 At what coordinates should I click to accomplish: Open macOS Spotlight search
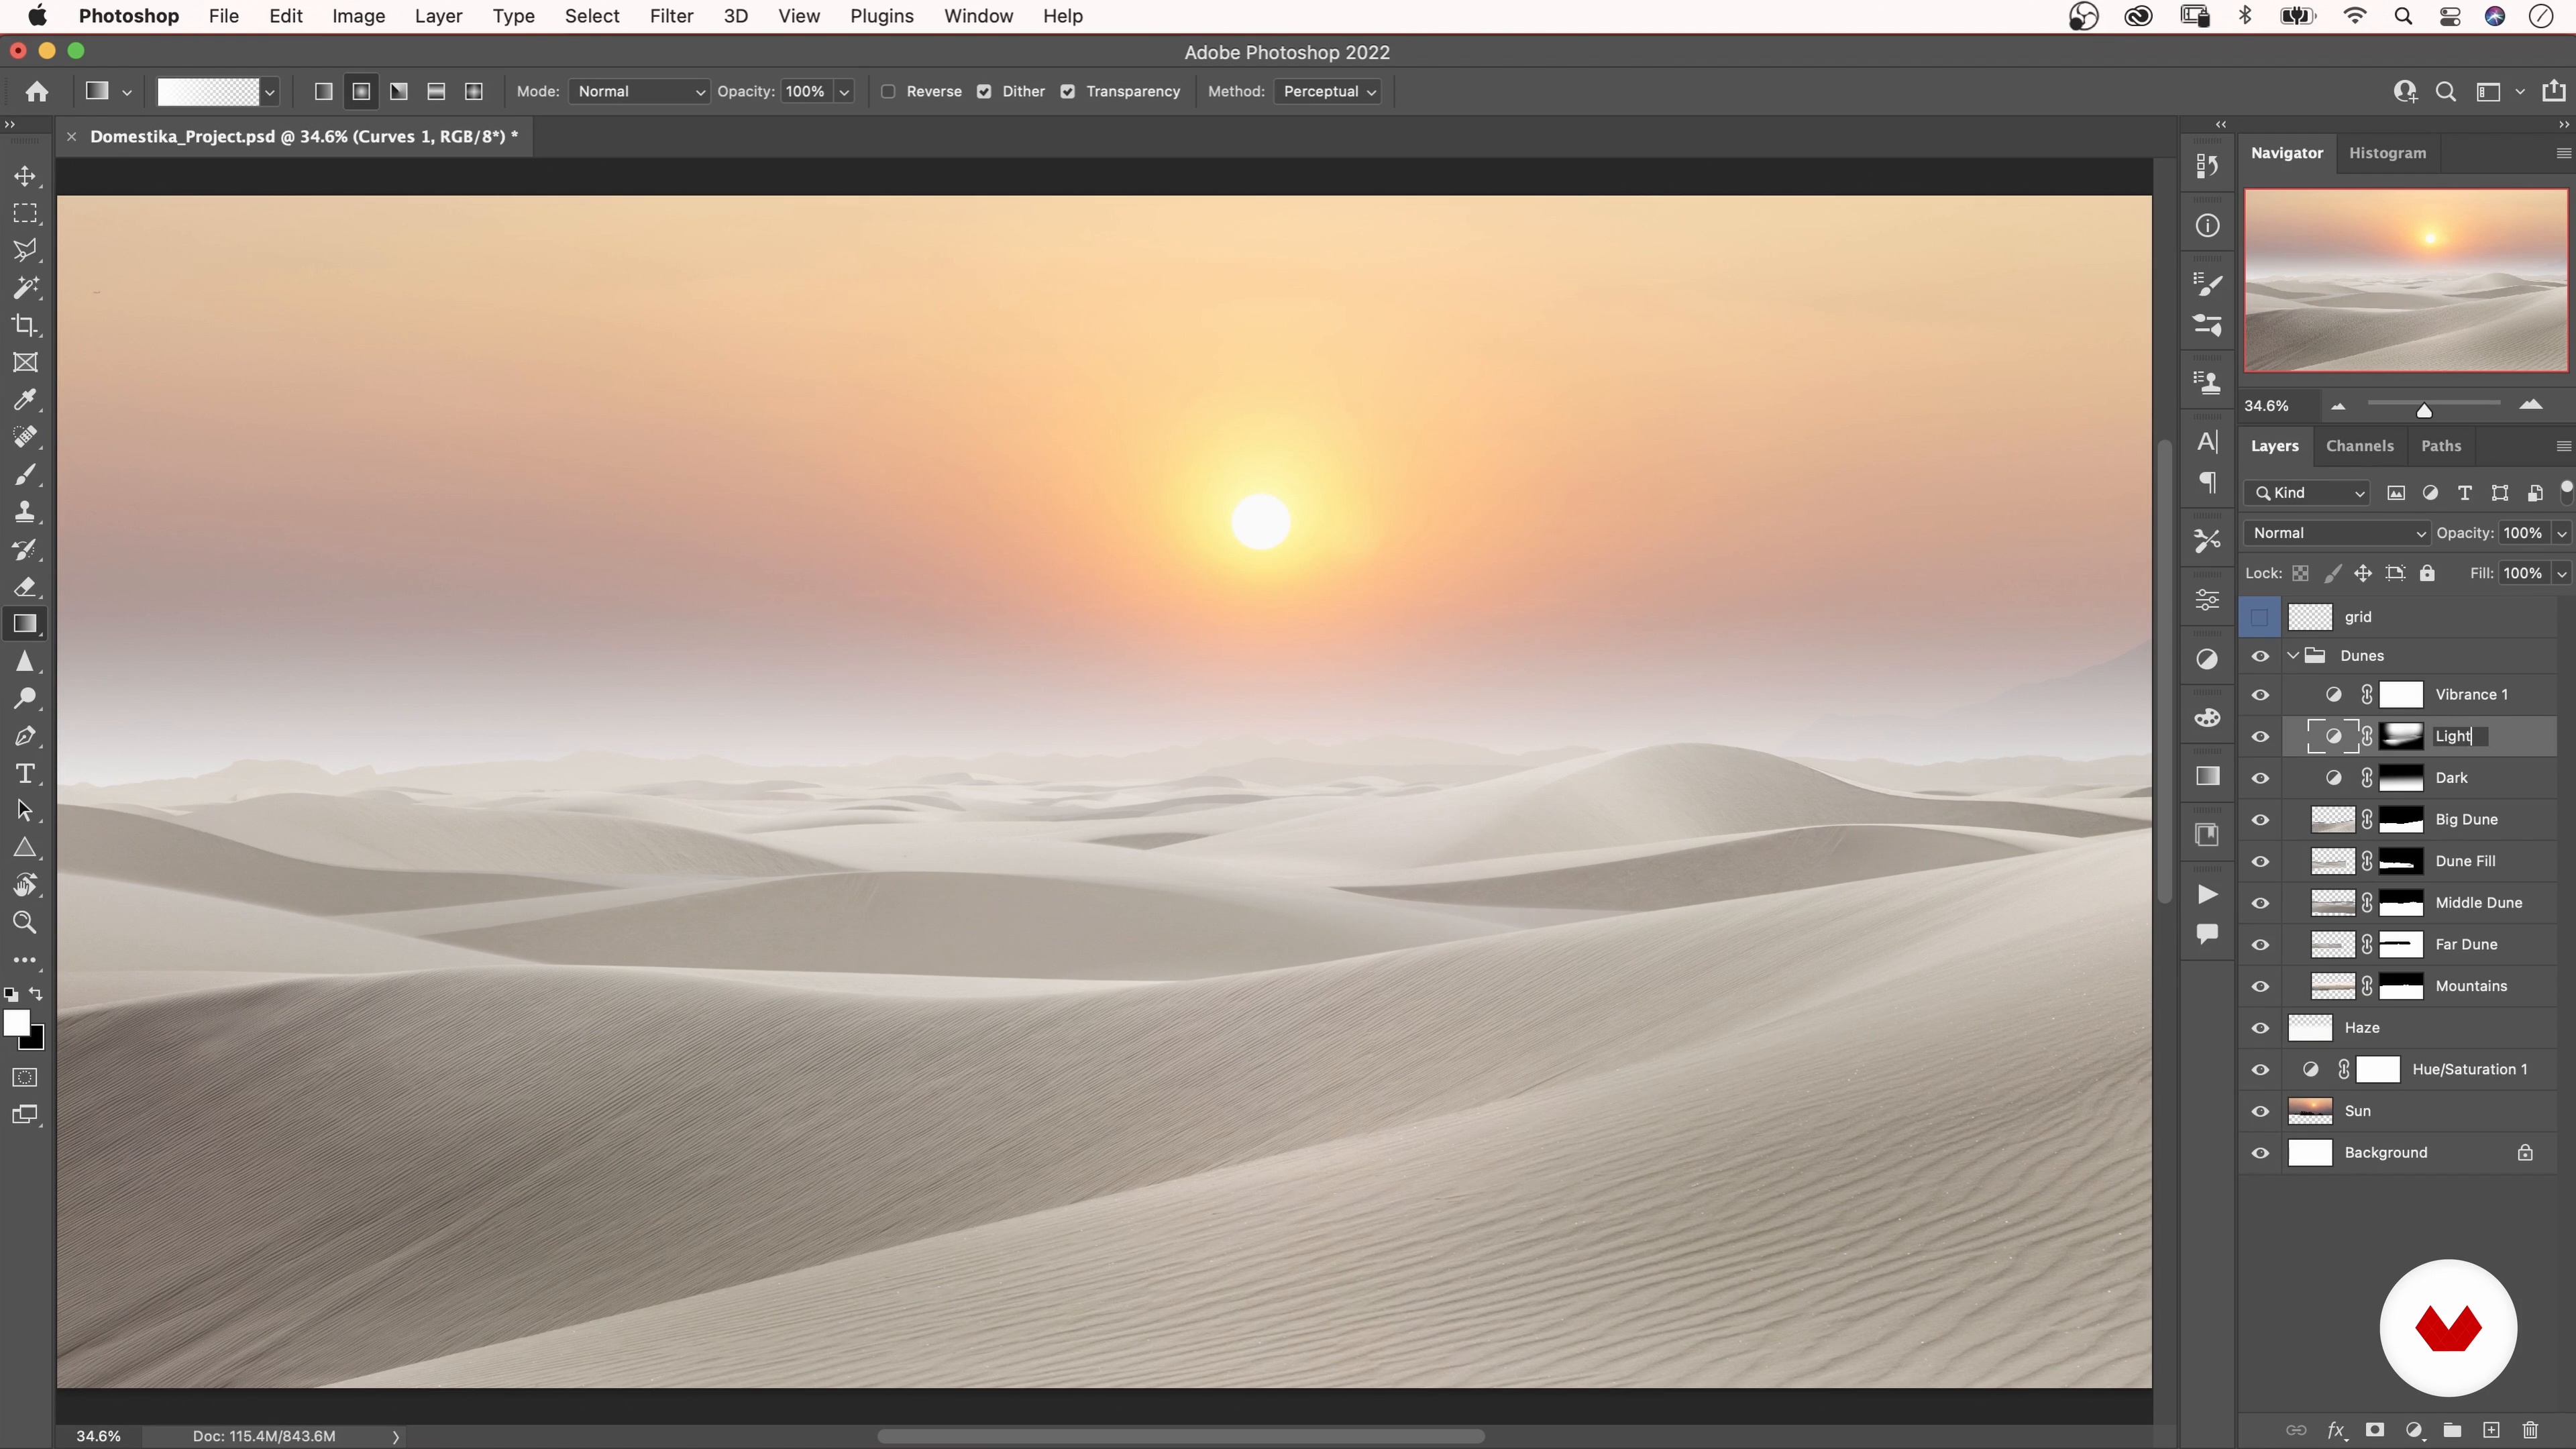[2402, 16]
